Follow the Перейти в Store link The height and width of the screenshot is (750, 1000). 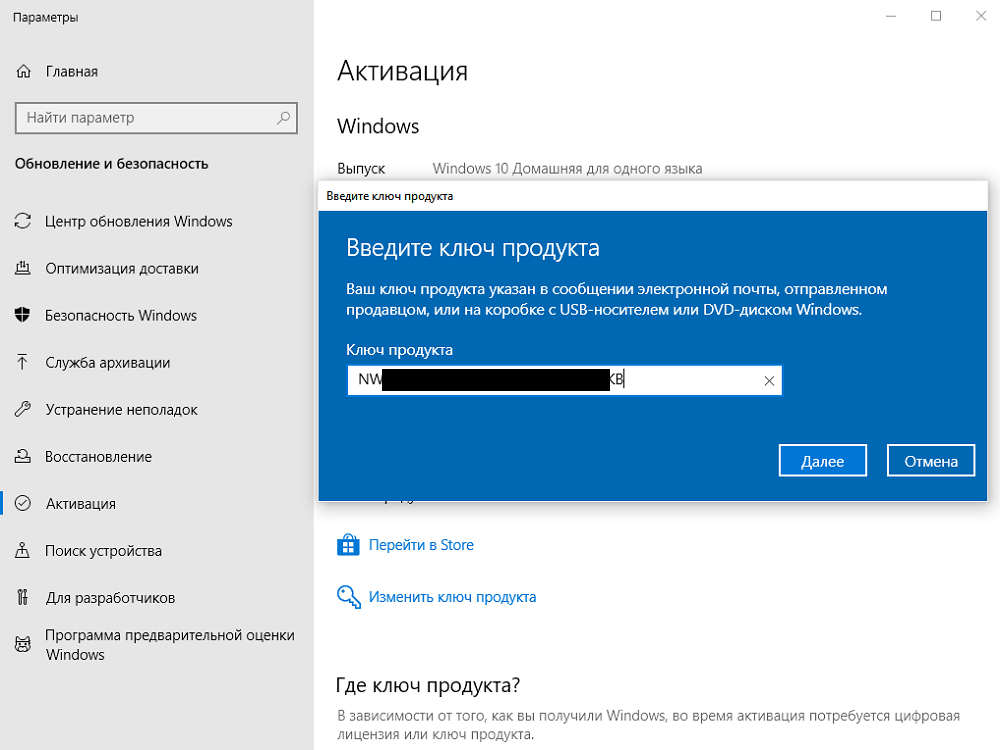pyautogui.click(x=421, y=545)
